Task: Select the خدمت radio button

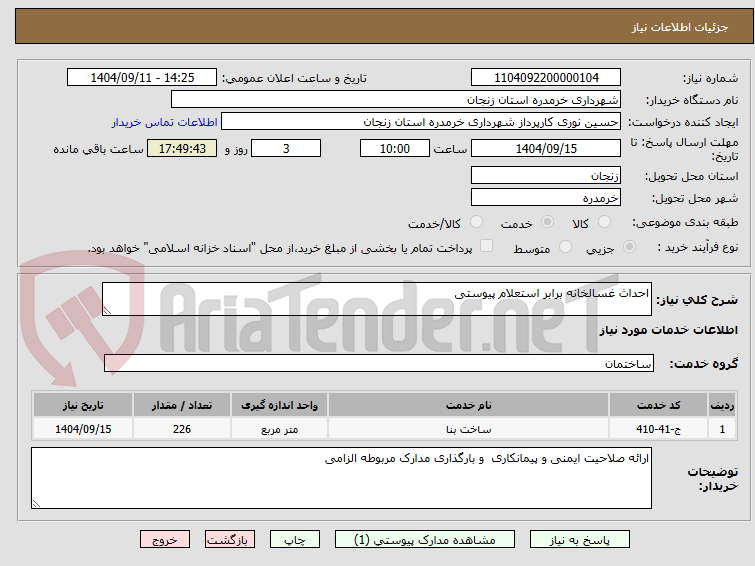Action: [x=547, y=222]
